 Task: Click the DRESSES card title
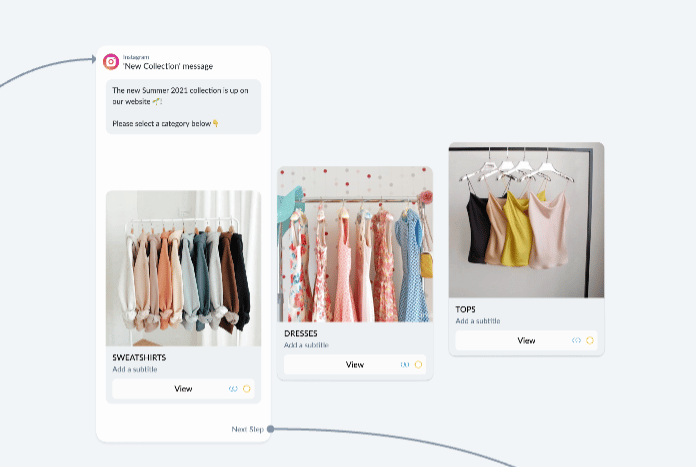301,333
